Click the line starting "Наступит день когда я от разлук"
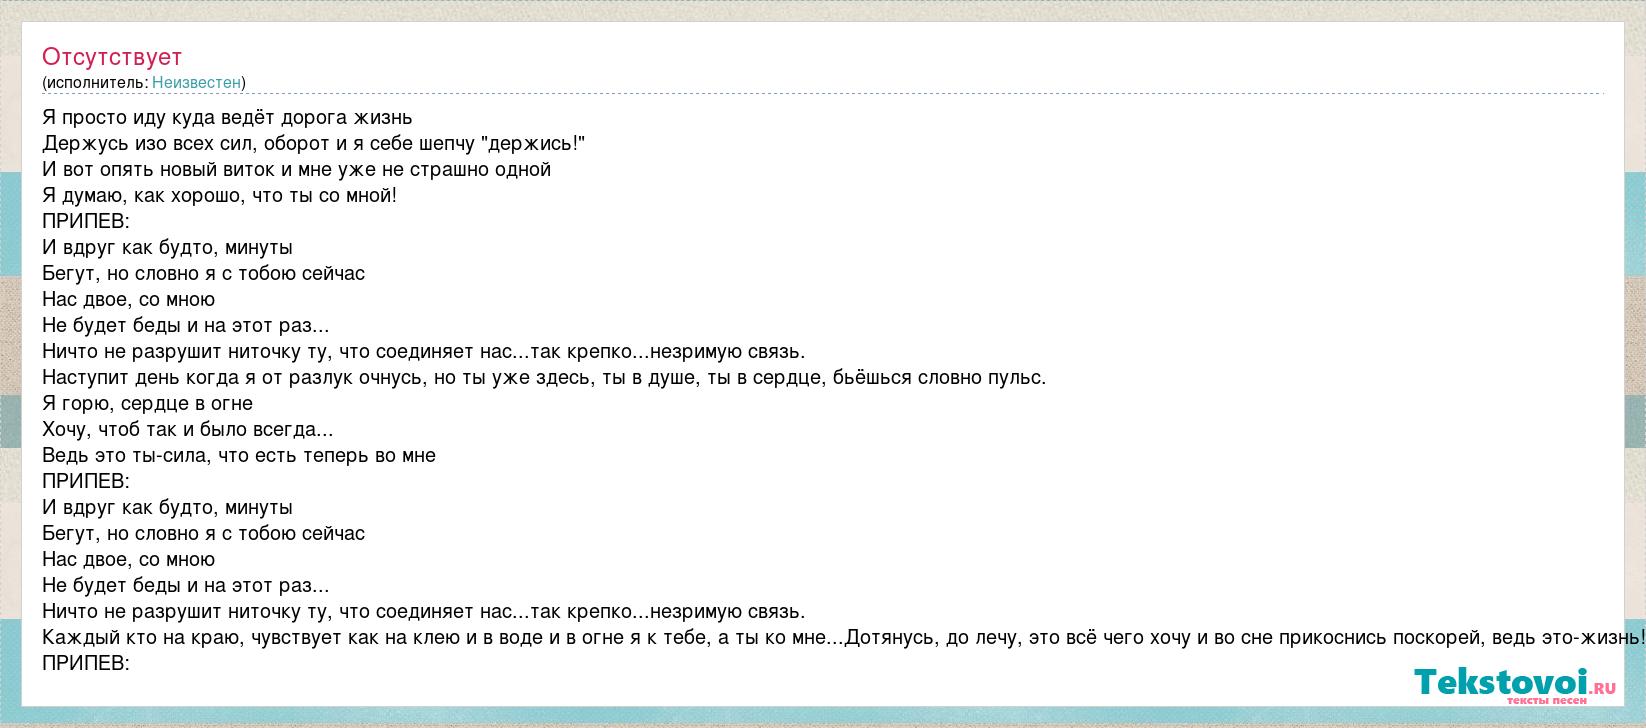 [544, 378]
